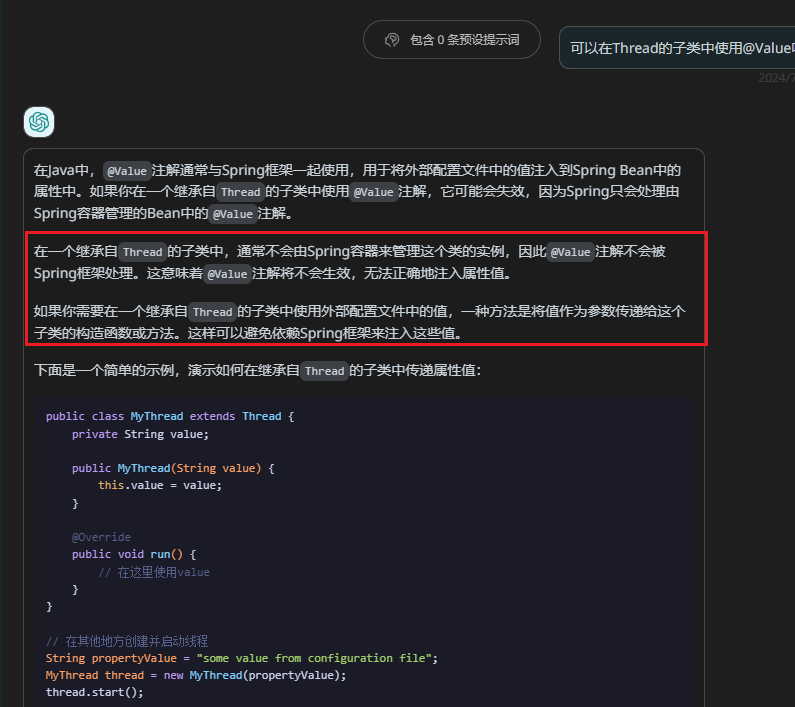
Task: Click the 2024/7 message timestamp
Action: 775,78
